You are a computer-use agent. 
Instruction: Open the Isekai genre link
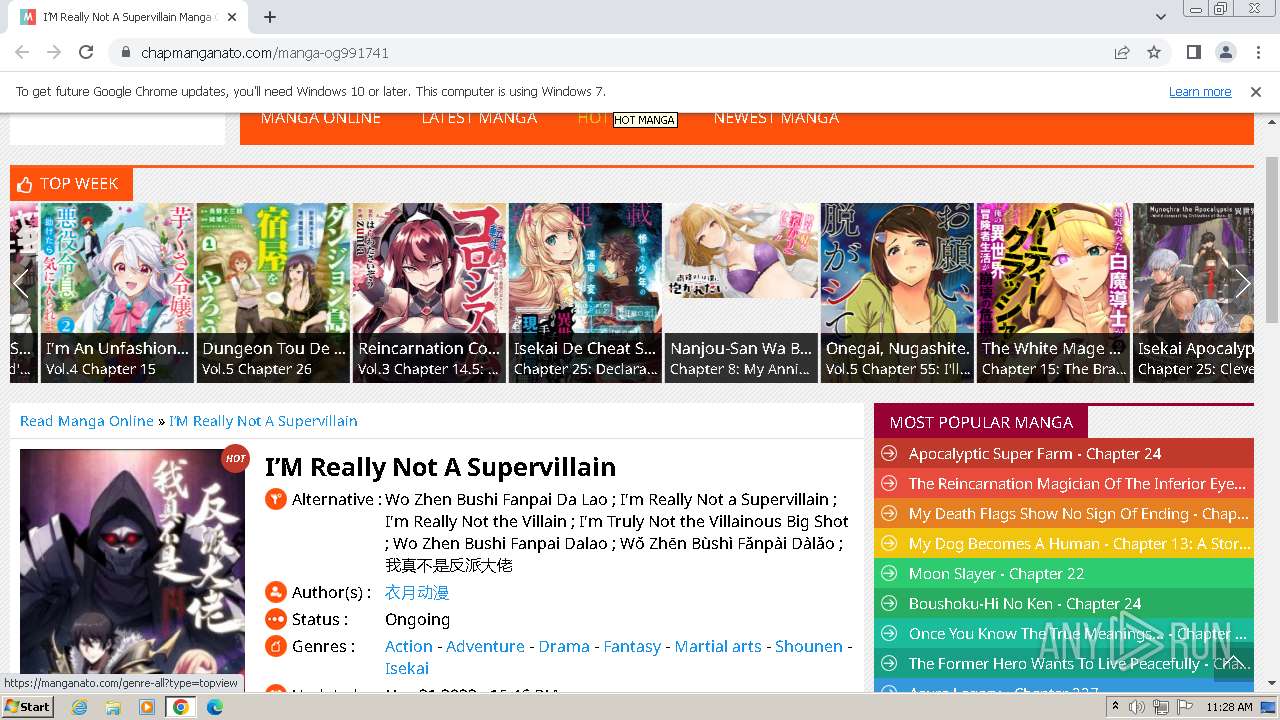[407, 669]
